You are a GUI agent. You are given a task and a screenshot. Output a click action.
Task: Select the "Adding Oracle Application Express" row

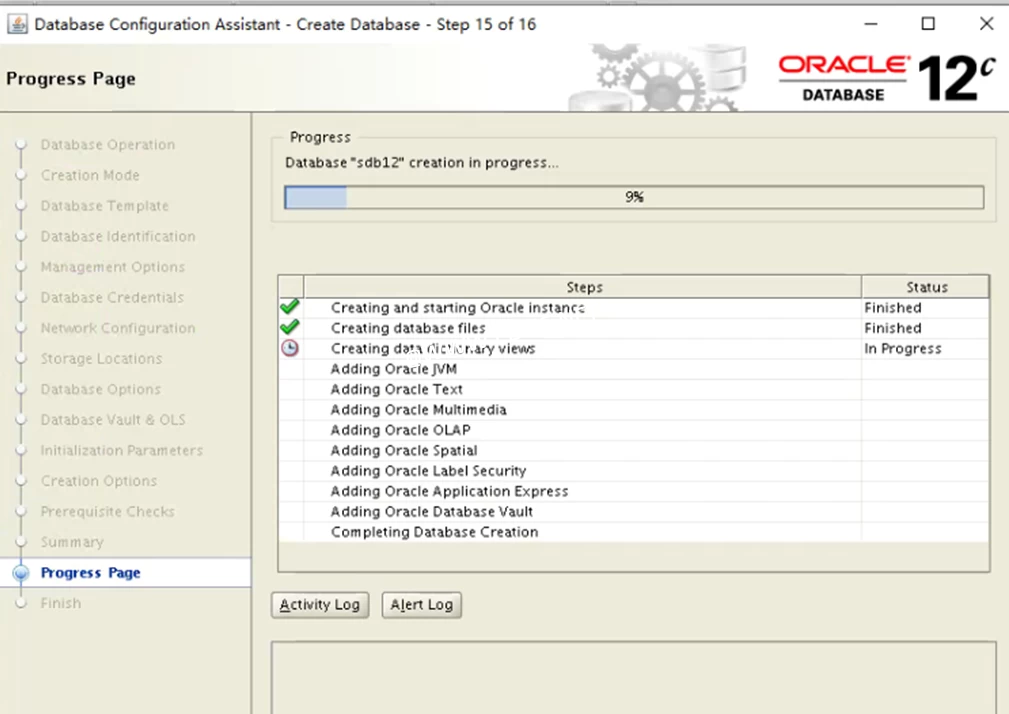tap(634, 491)
